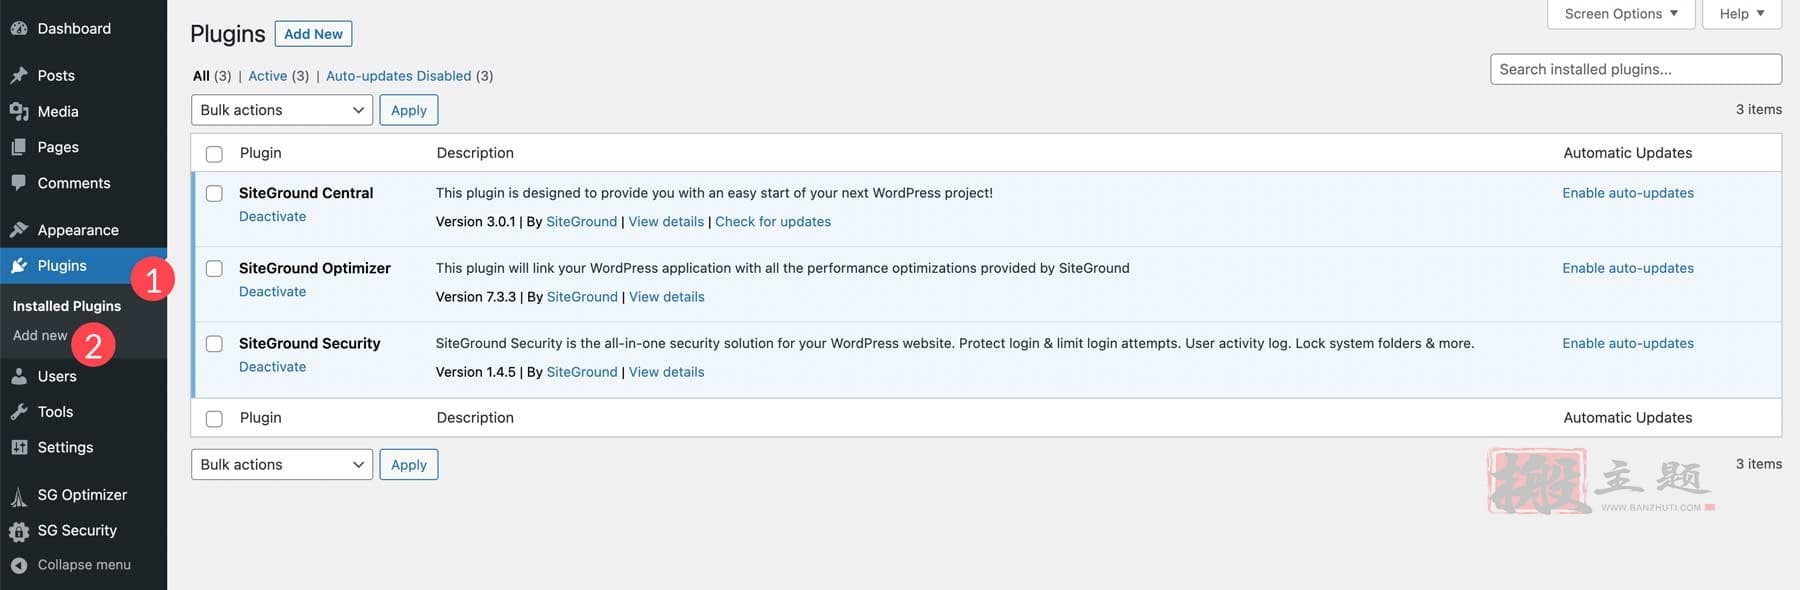
Task: Tick the select-all checkbox in table header
Action: (x=214, y=154)
